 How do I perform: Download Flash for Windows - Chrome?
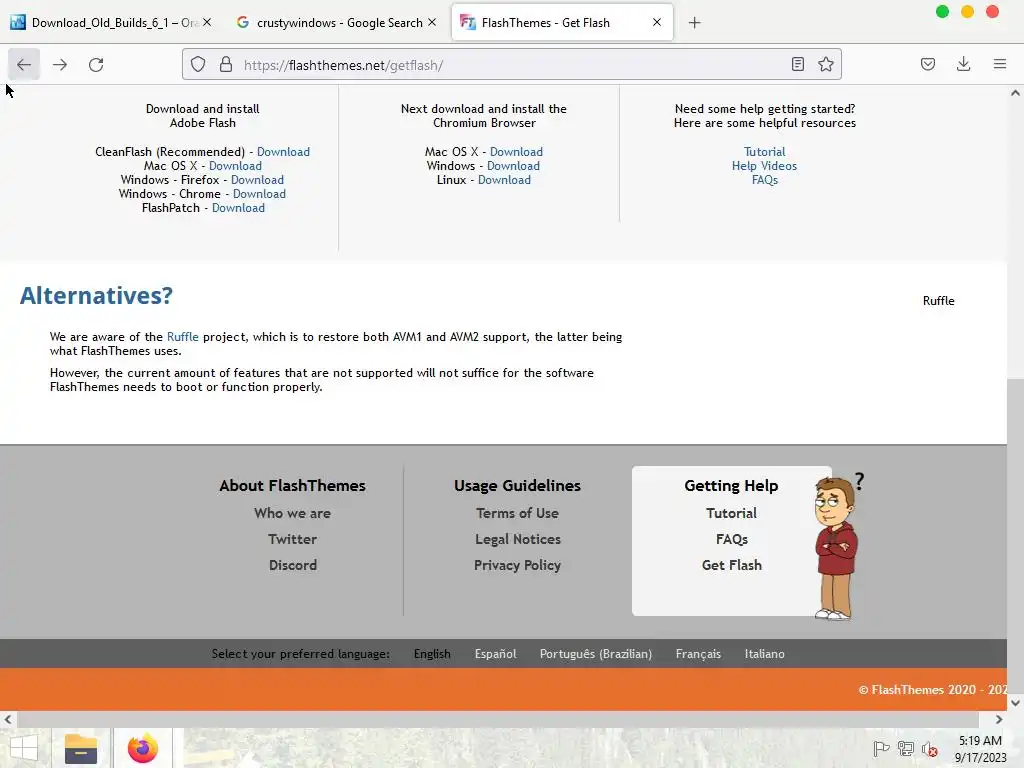click(x=259, y=194)
